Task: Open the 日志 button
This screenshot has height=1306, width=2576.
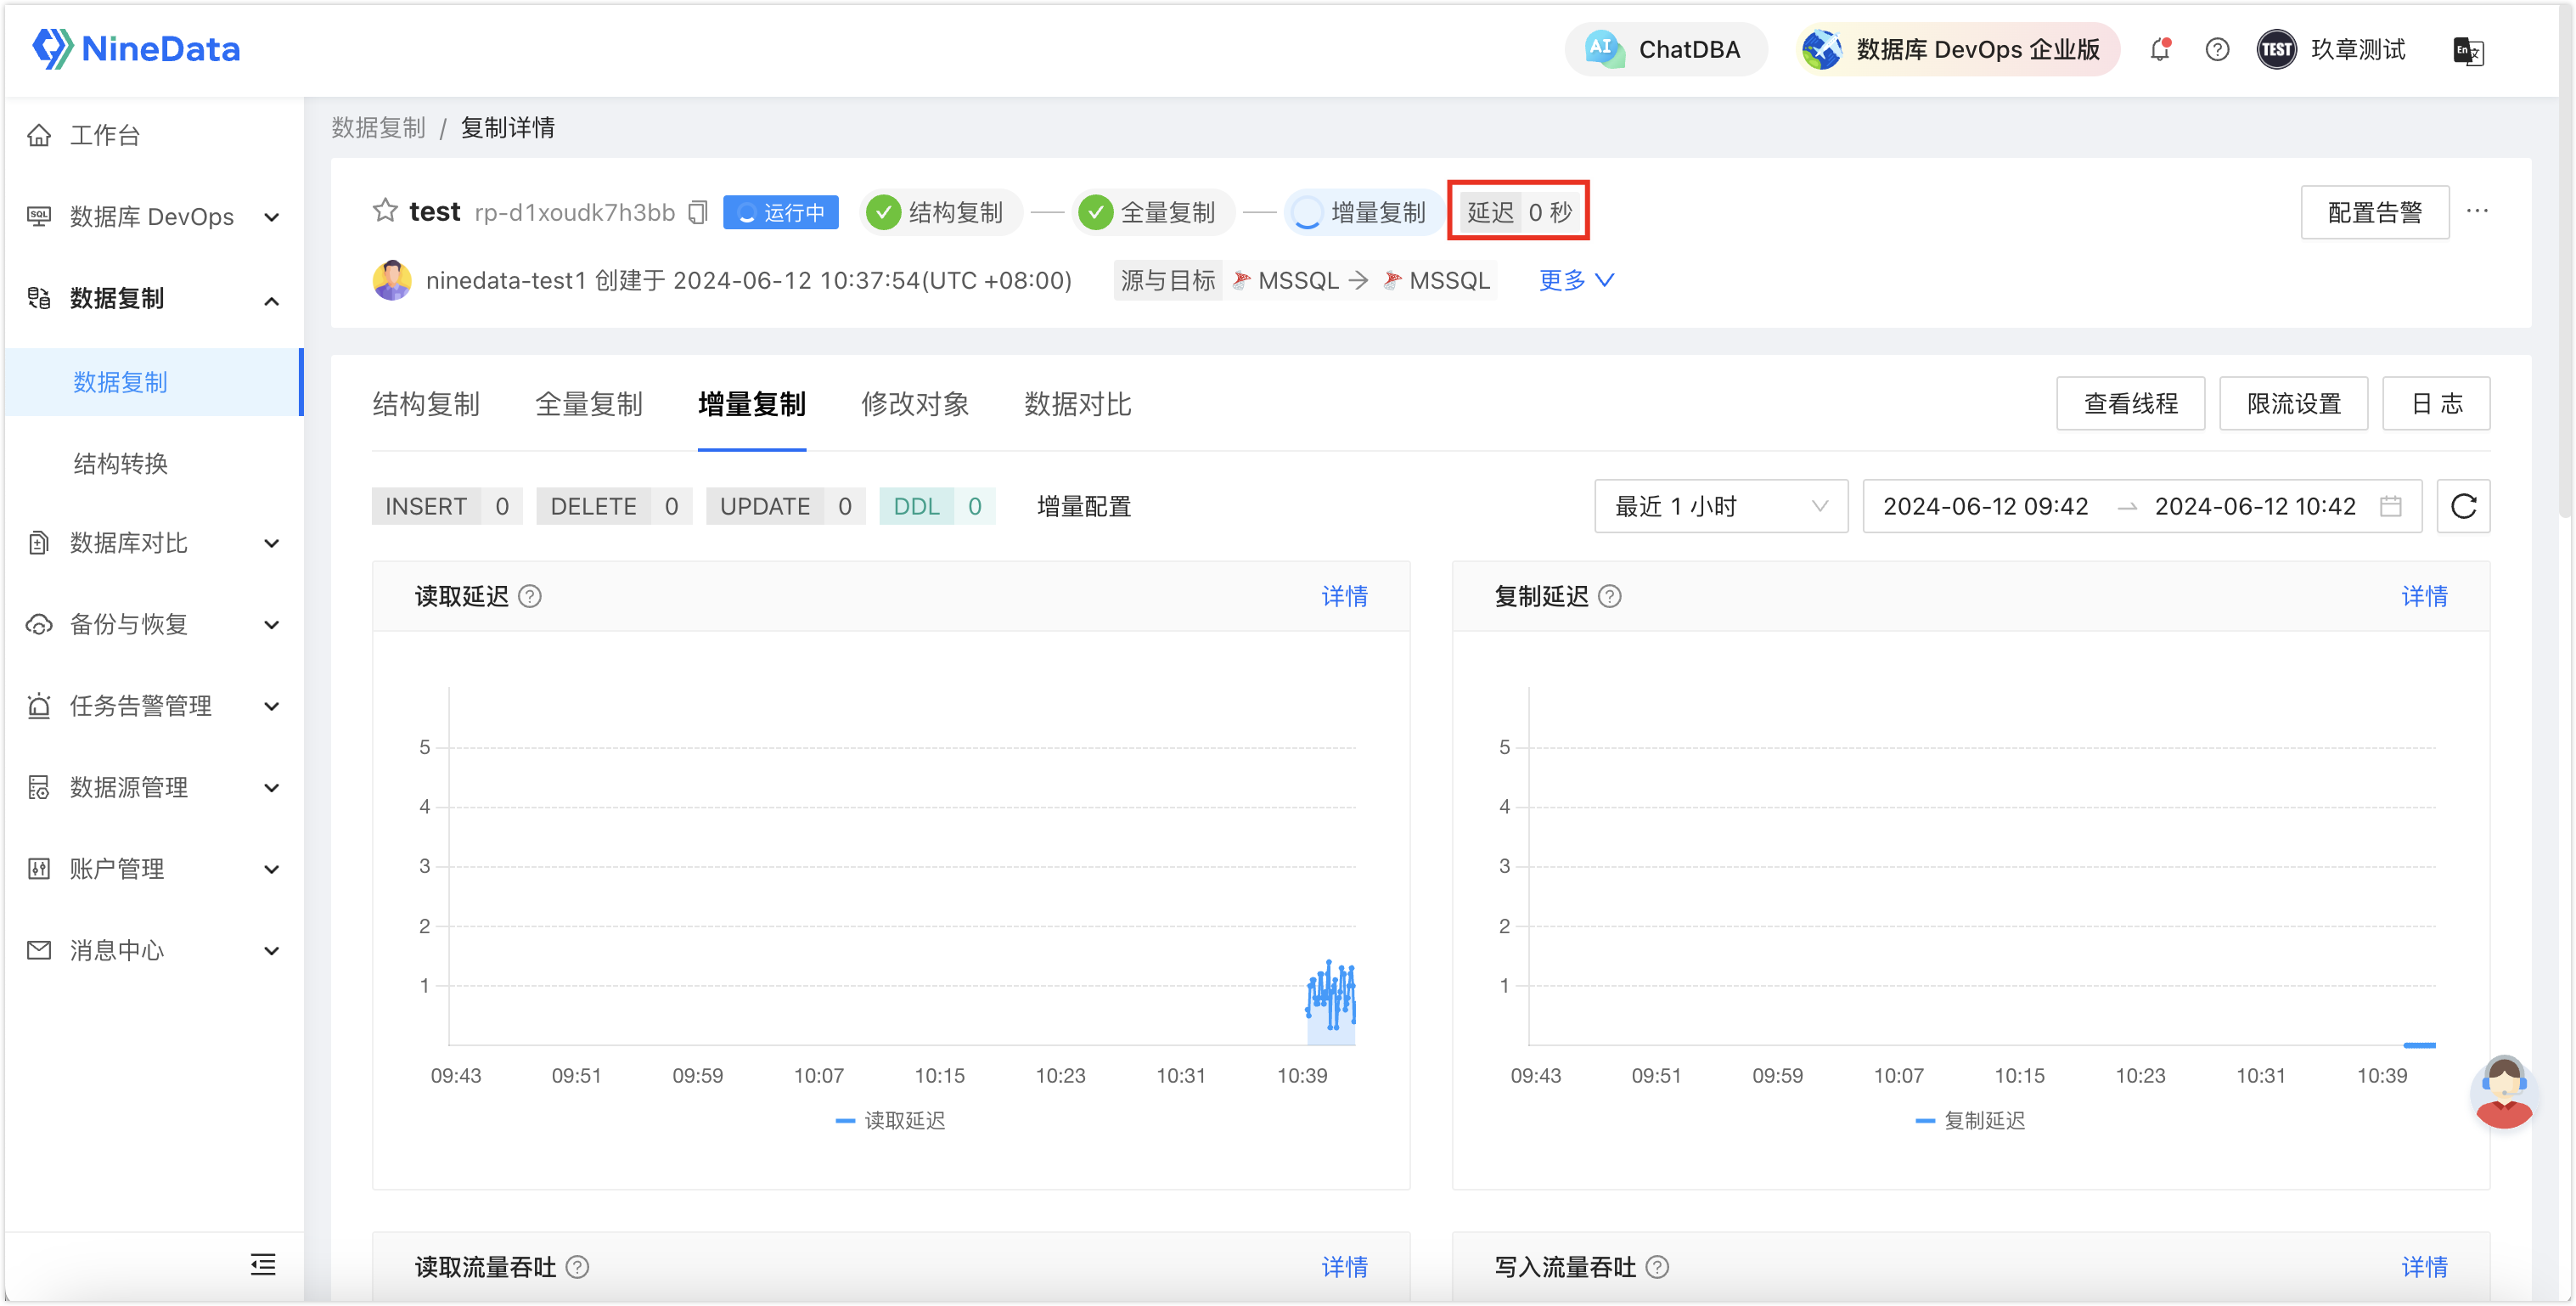Action: point(2436,403)
